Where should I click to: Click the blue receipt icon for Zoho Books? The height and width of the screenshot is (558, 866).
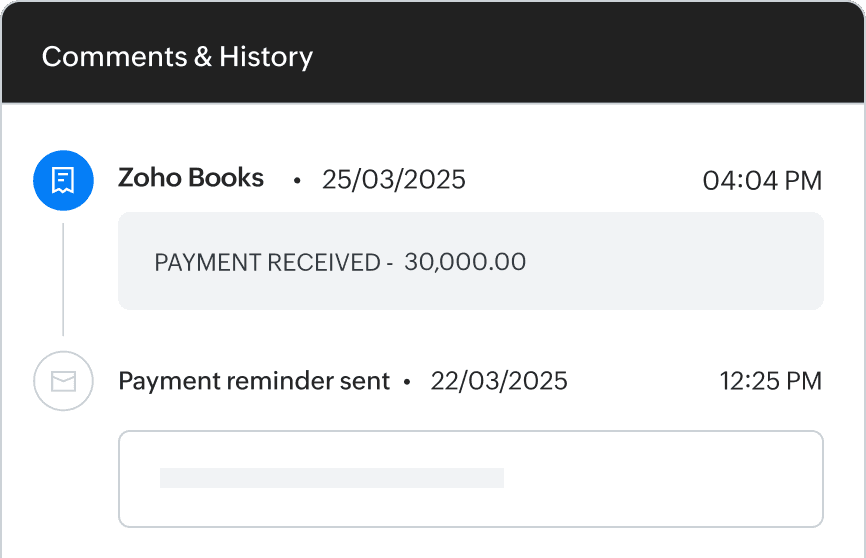[x=63, y=181]
